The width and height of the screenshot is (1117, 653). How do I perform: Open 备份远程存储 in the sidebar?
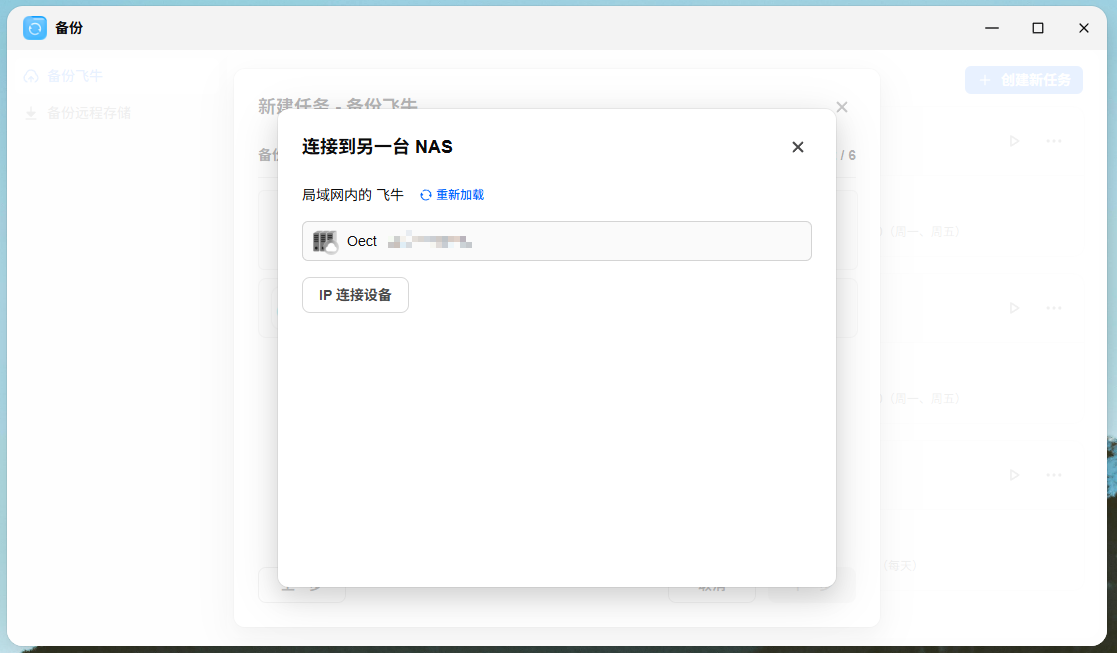coord(78,113)
